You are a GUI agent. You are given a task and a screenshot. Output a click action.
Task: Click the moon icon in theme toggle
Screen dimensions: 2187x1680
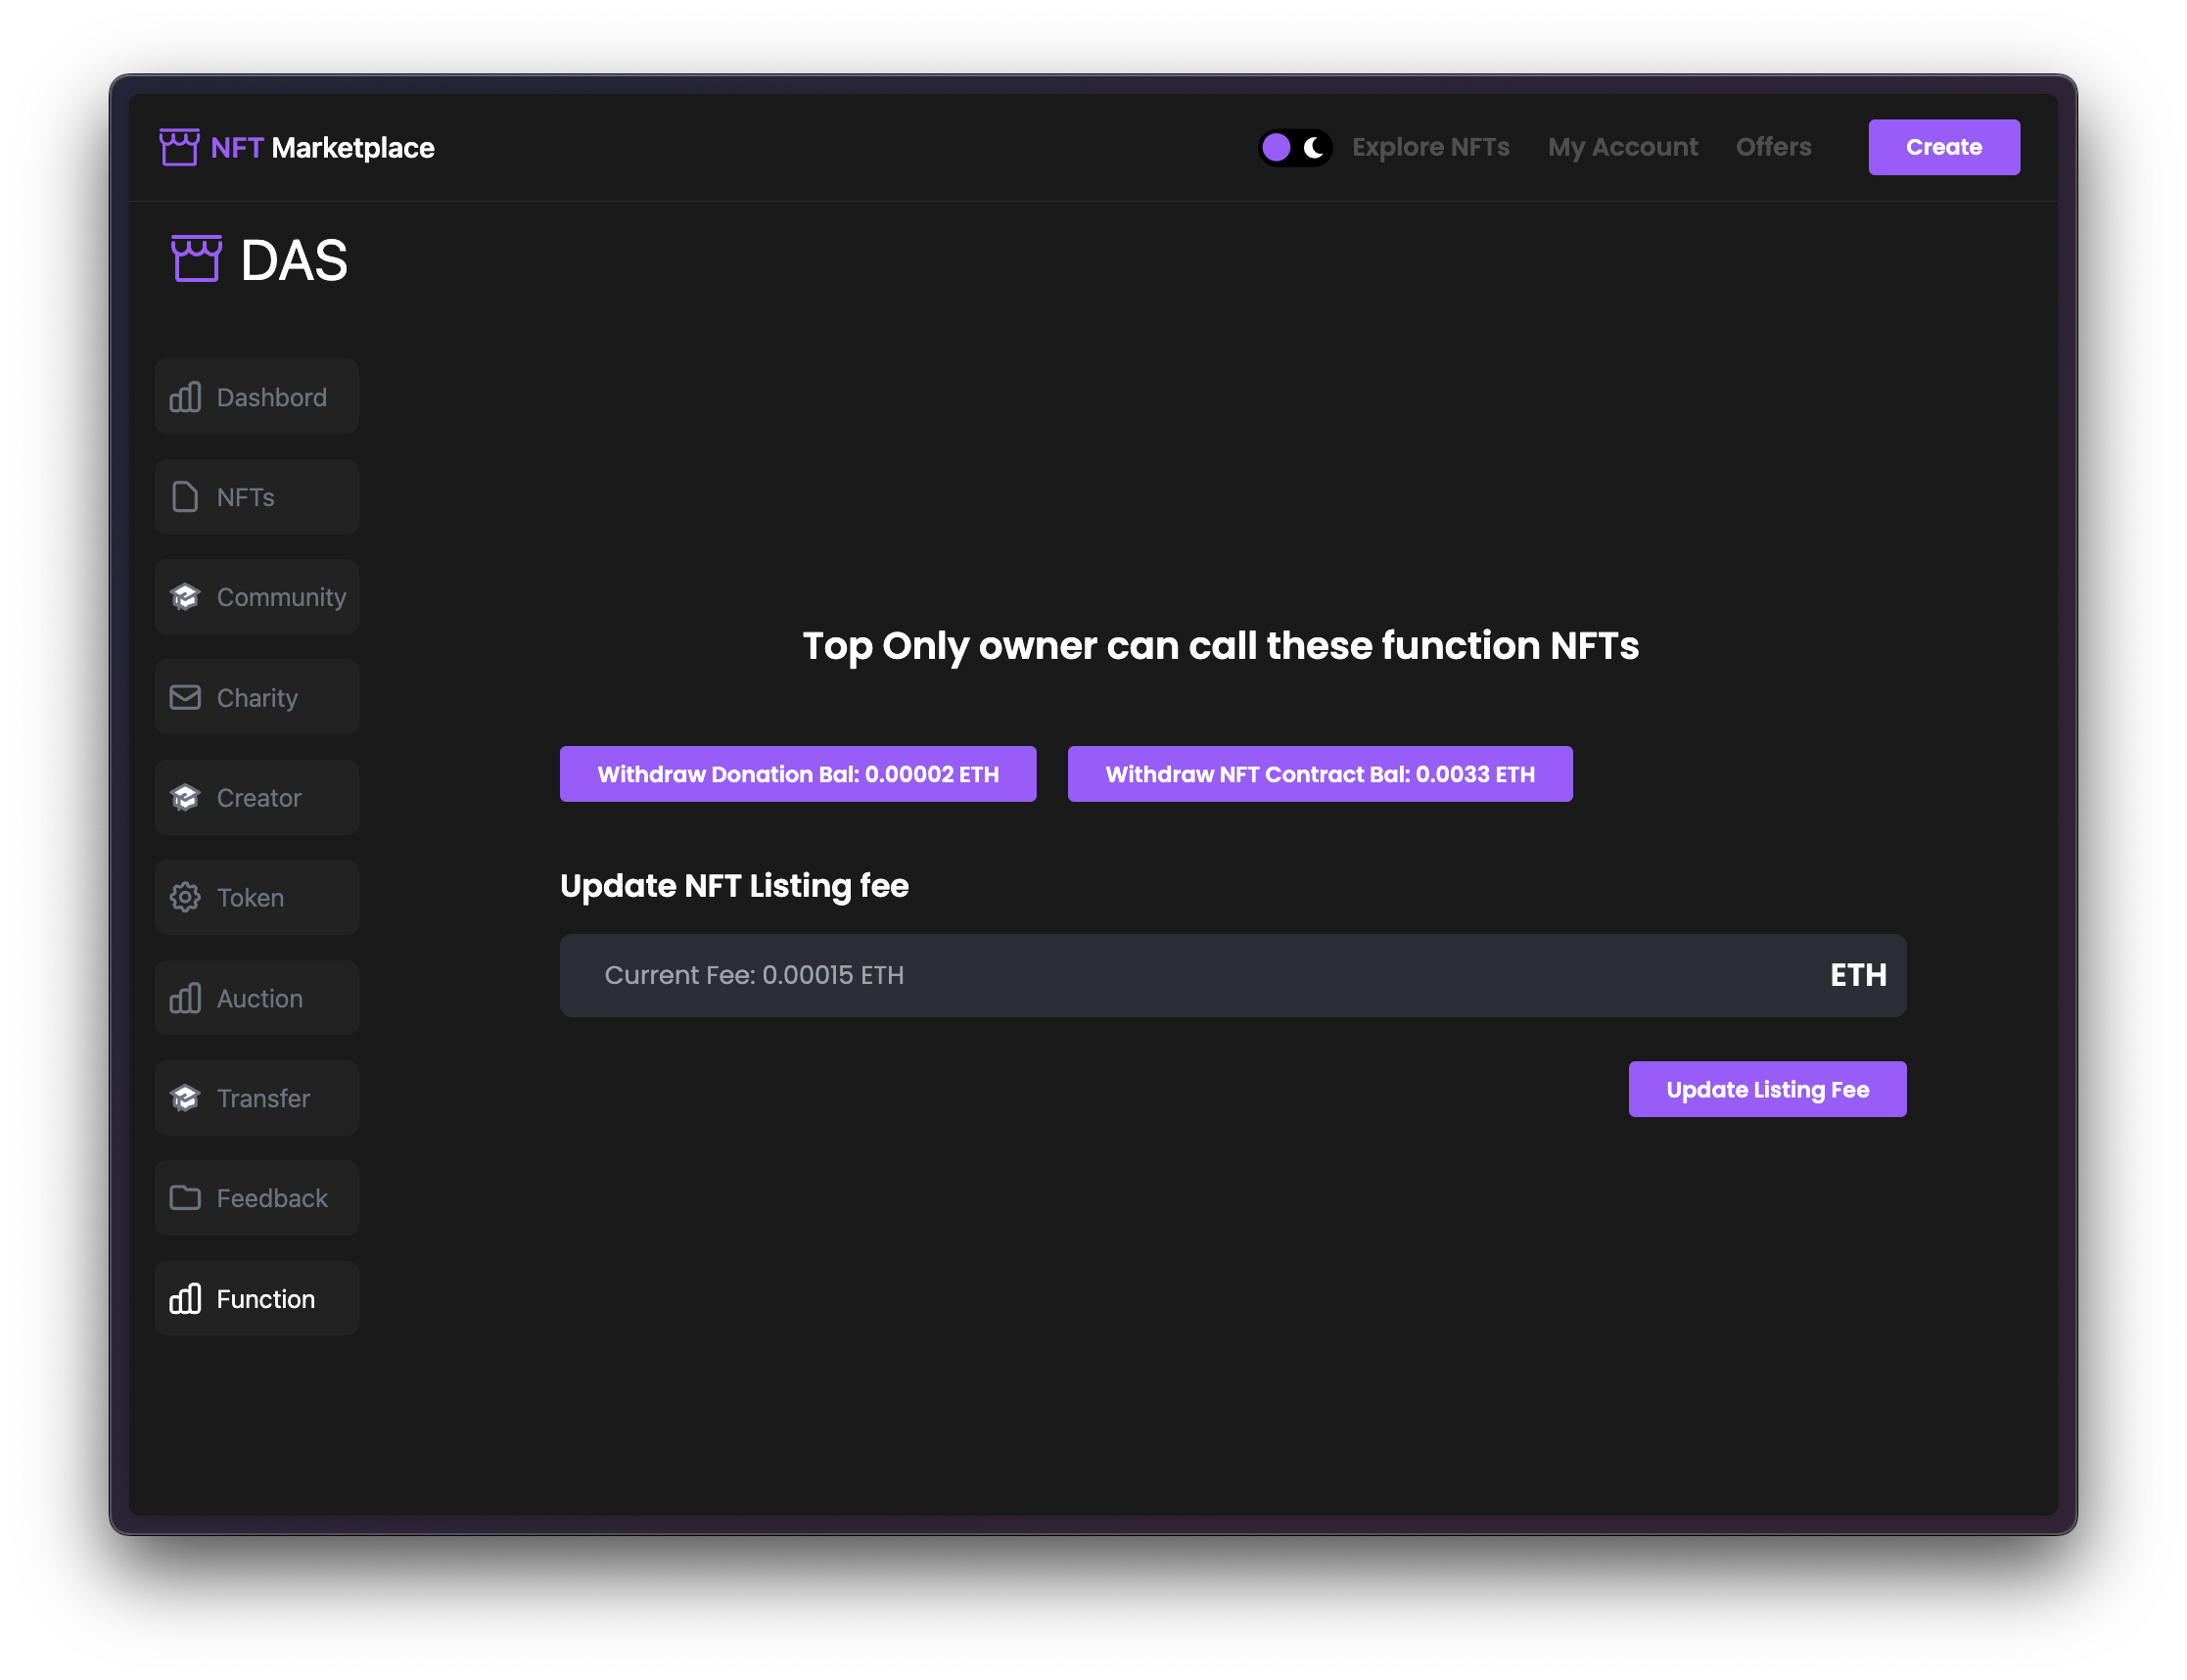coord(1314,148)
